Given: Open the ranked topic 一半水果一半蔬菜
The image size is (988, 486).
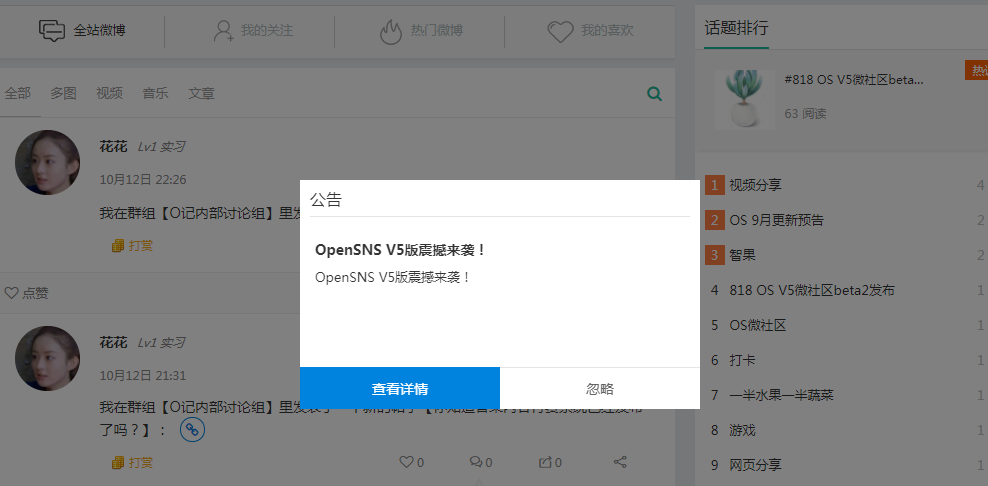Looking at the screenshot, I should [781, 395].
